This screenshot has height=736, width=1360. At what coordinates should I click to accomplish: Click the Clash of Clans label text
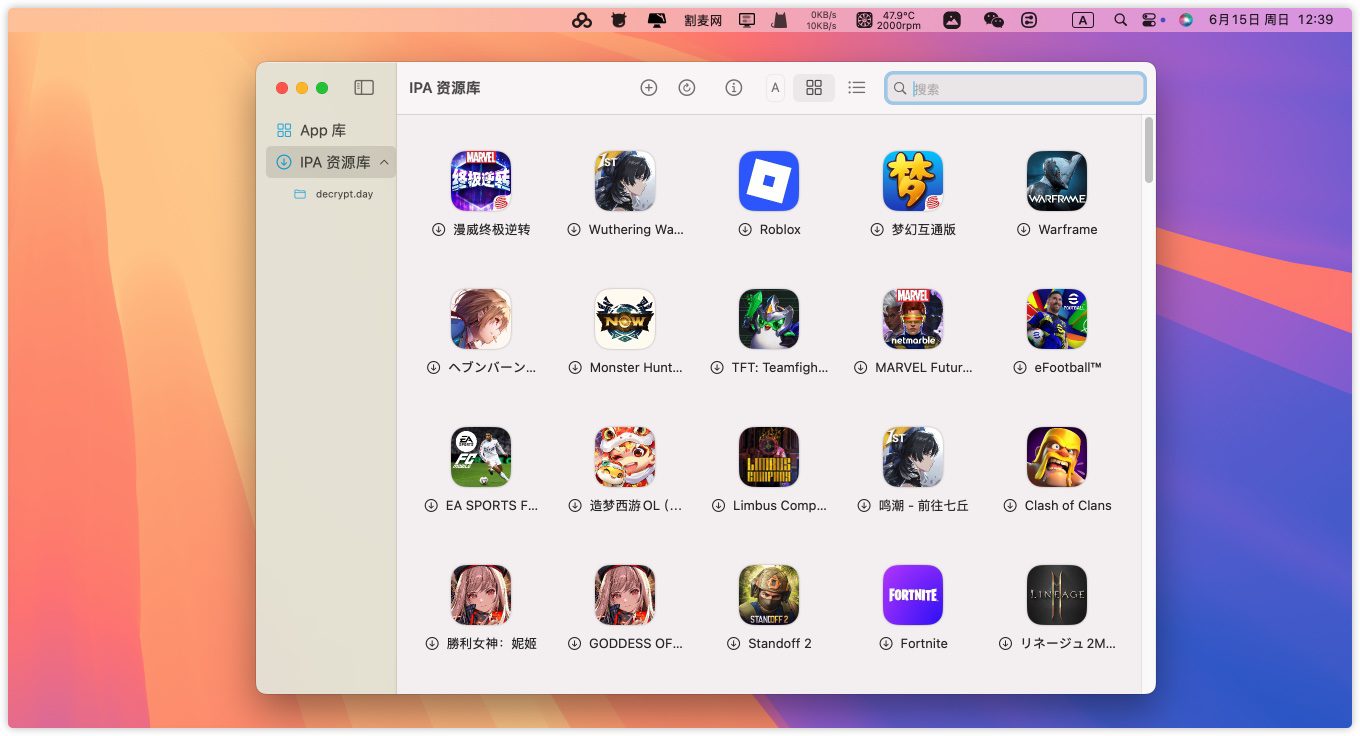click(1068, 505)
